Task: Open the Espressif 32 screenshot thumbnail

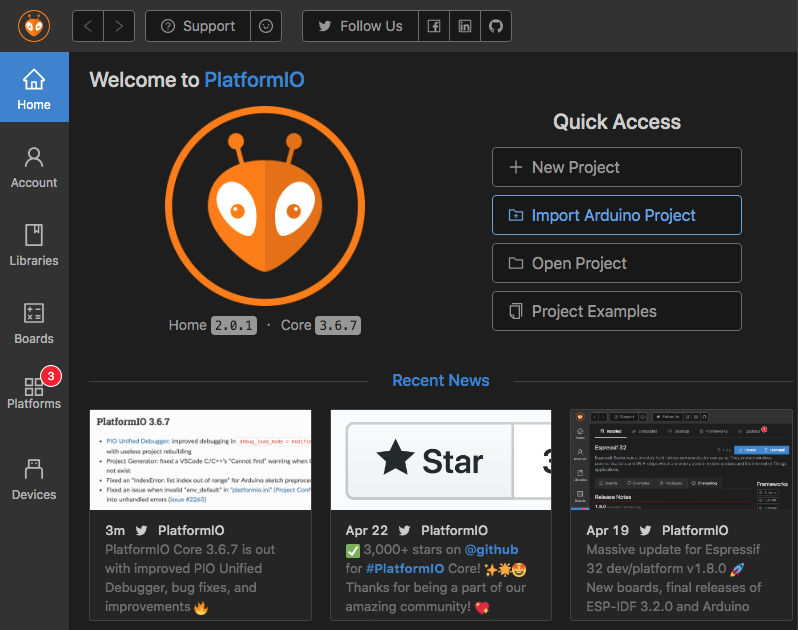Action: point(681,460)
